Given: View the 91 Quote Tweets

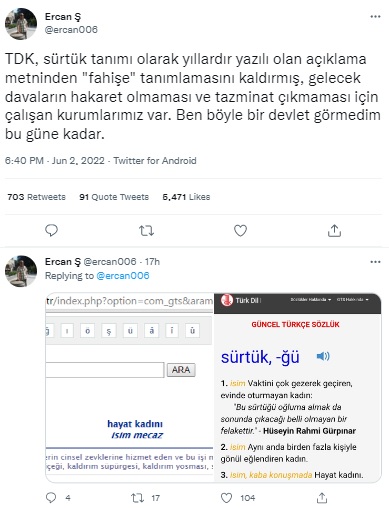Looking at the screenshot, I should tap(114, 197).
